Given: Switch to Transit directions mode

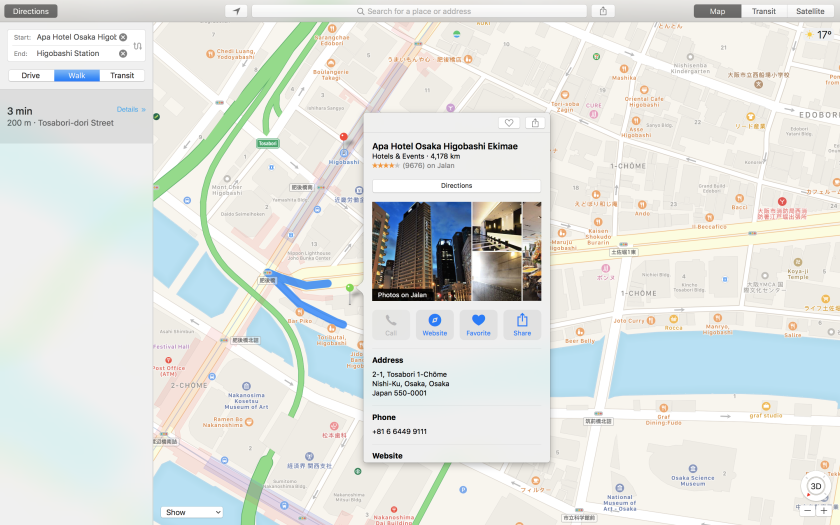Looking at the screenshot, I should coord(122,76).
